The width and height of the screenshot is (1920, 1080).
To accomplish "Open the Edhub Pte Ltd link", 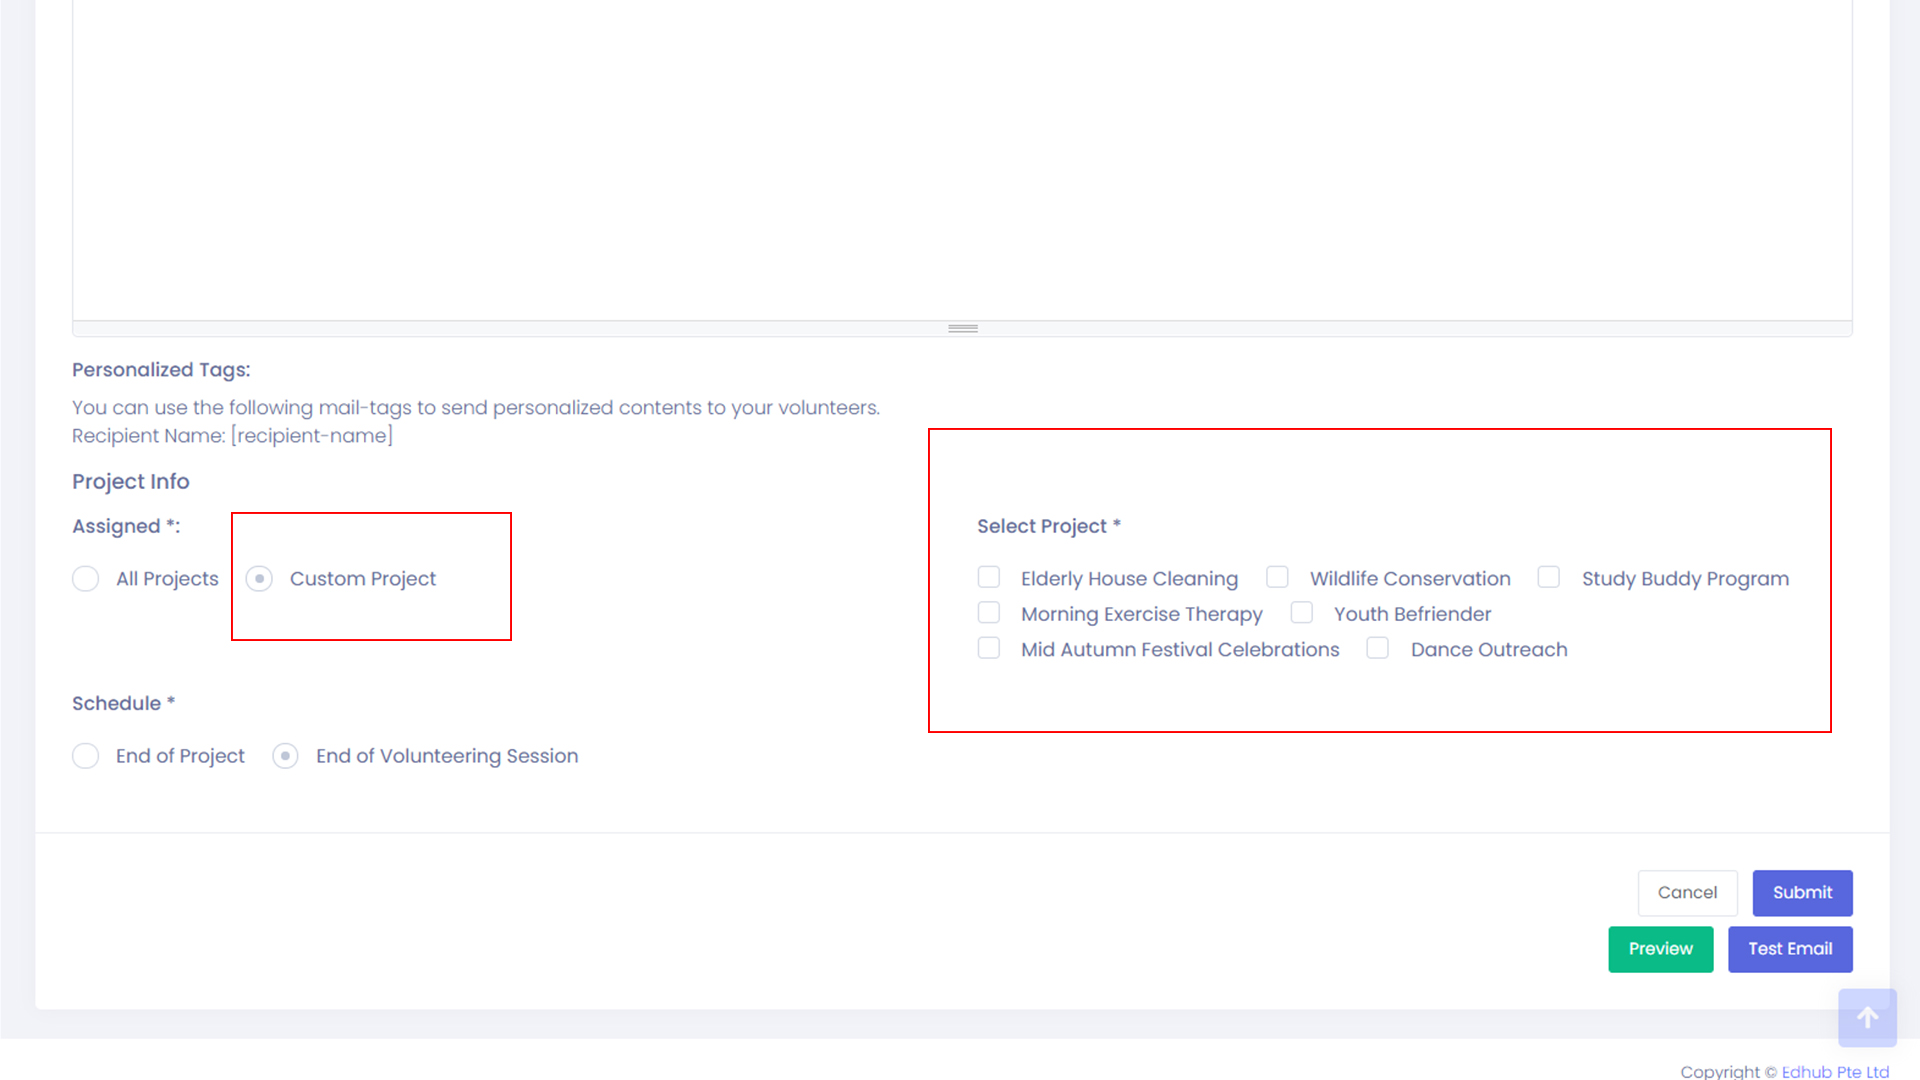I will 1834,1071.
